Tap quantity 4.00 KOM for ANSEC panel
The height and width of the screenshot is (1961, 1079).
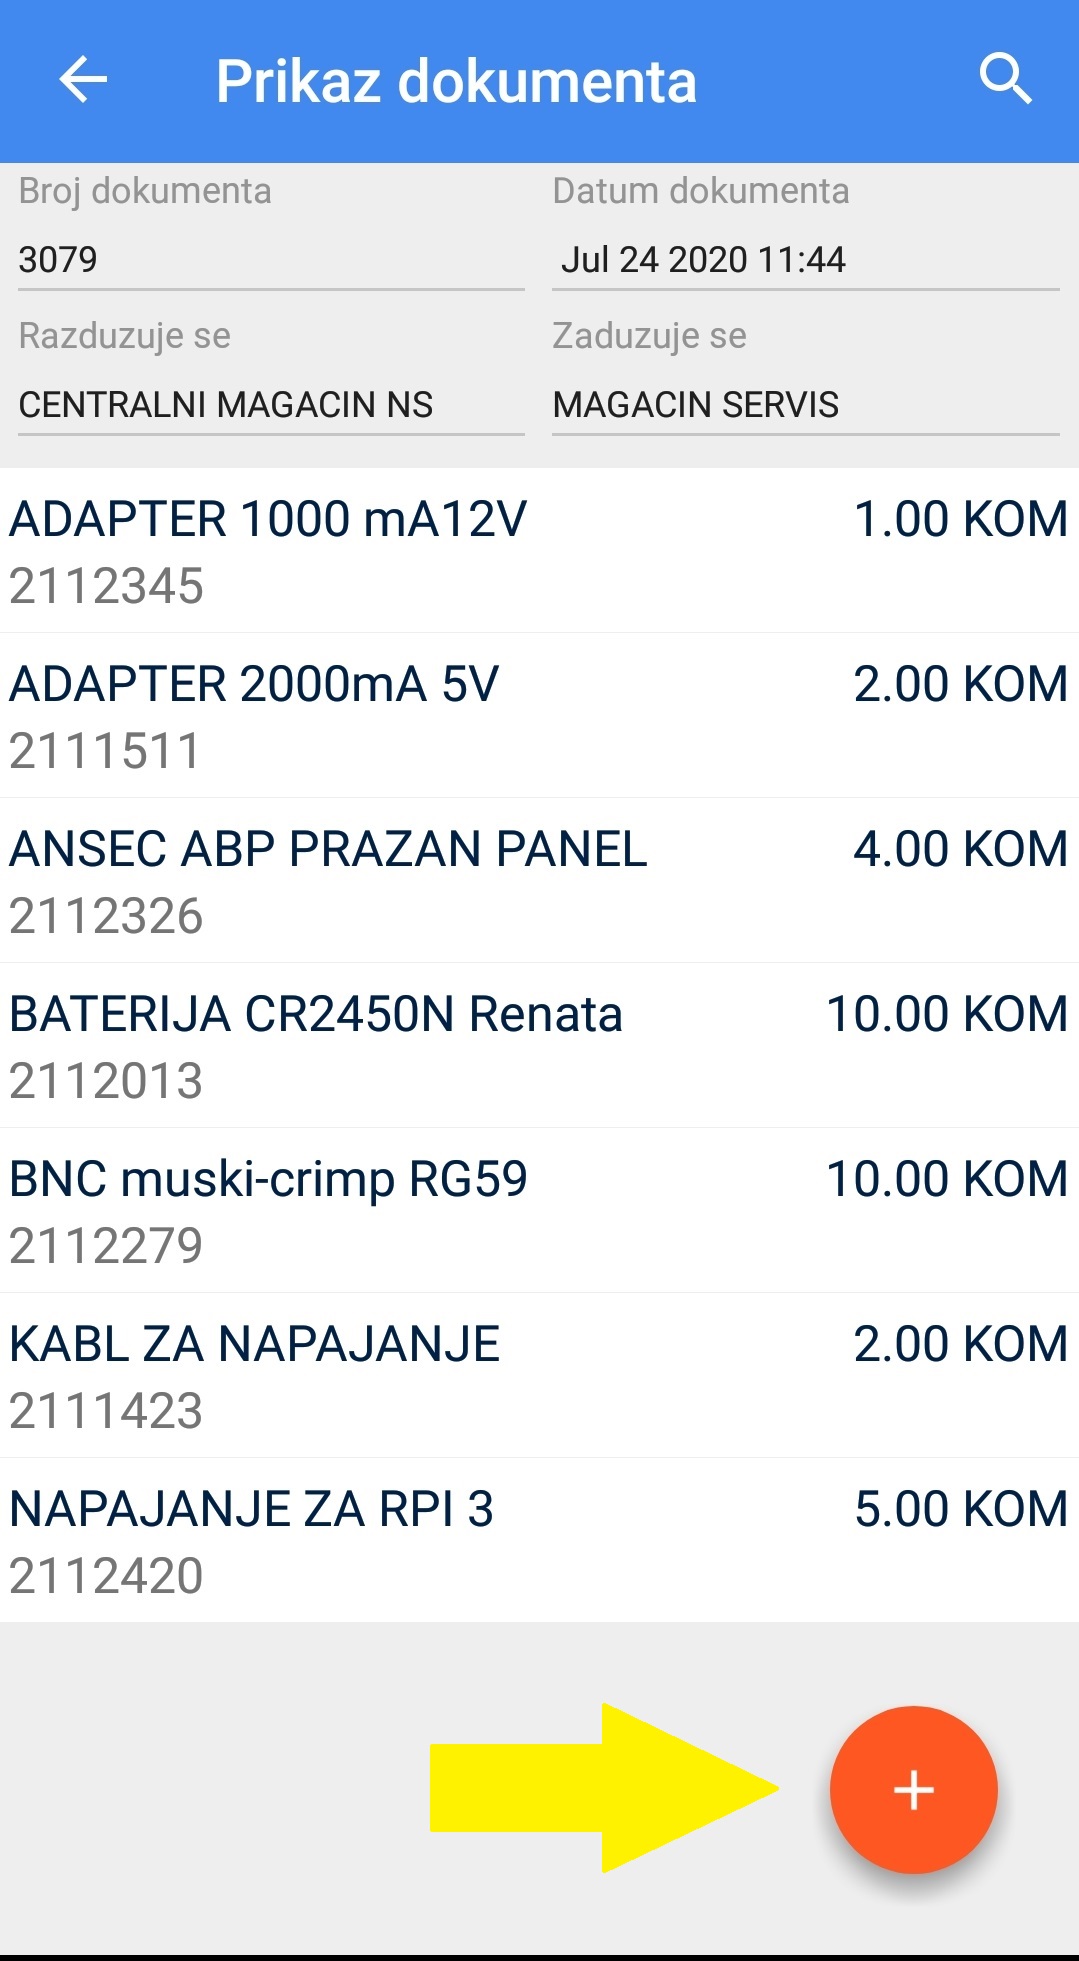coord(960,850)
